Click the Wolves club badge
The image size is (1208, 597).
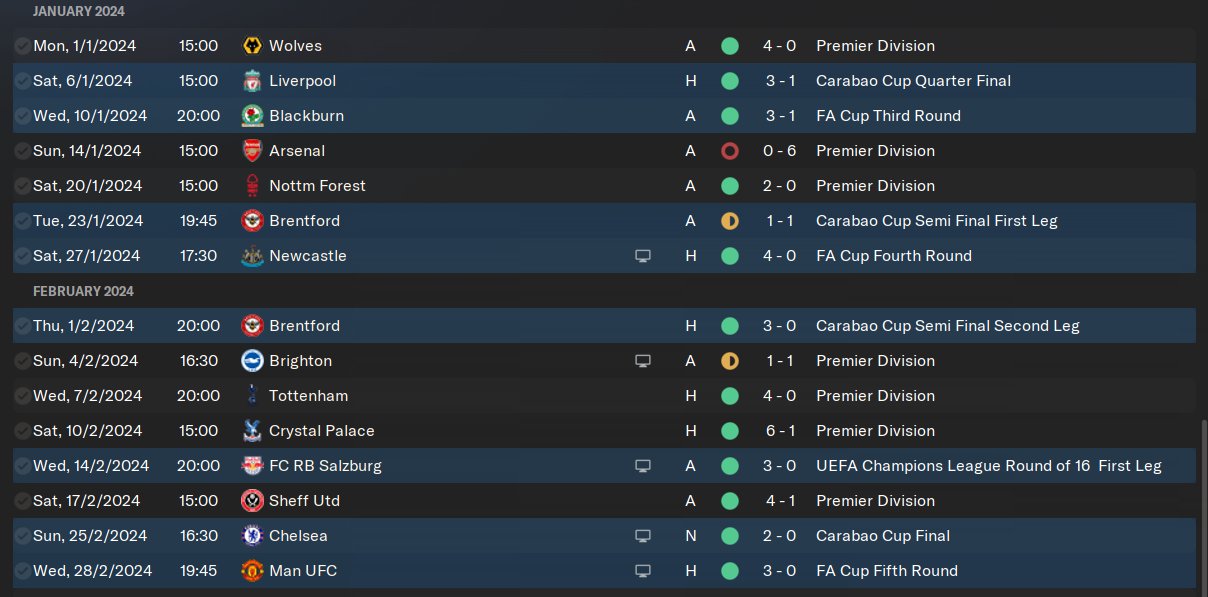pyautogui.click(x=252, y=46)
